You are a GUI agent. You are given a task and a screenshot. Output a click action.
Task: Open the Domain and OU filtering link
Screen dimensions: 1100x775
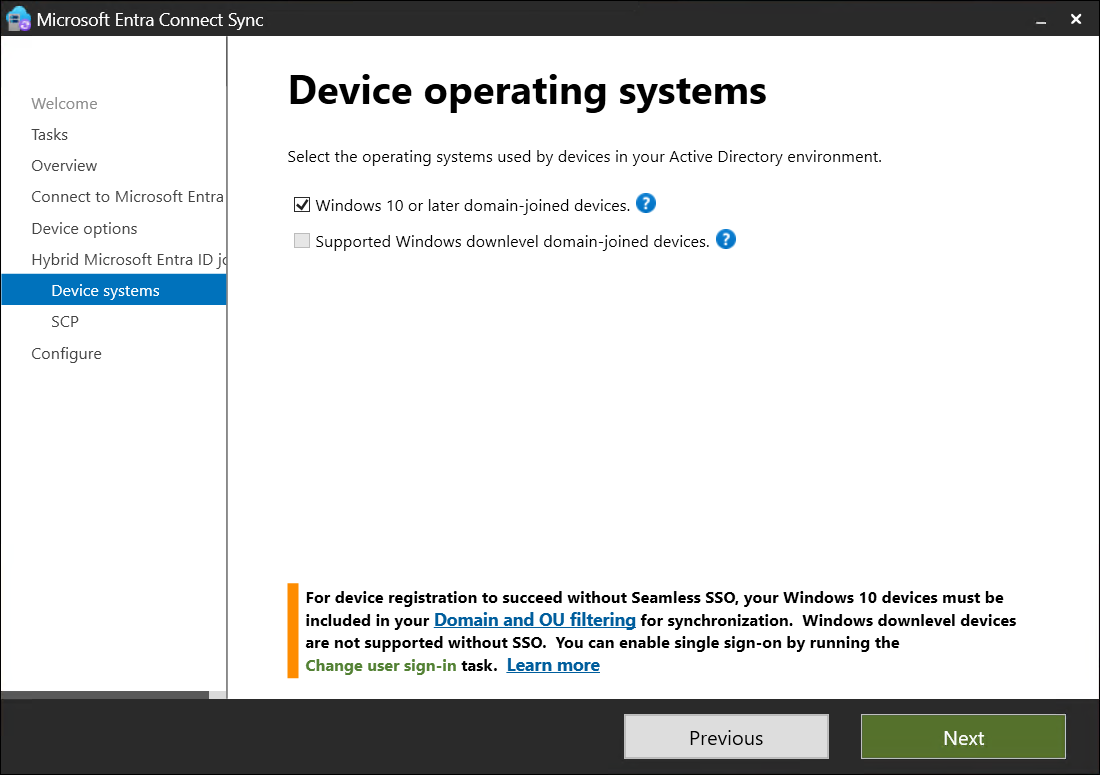534,619
